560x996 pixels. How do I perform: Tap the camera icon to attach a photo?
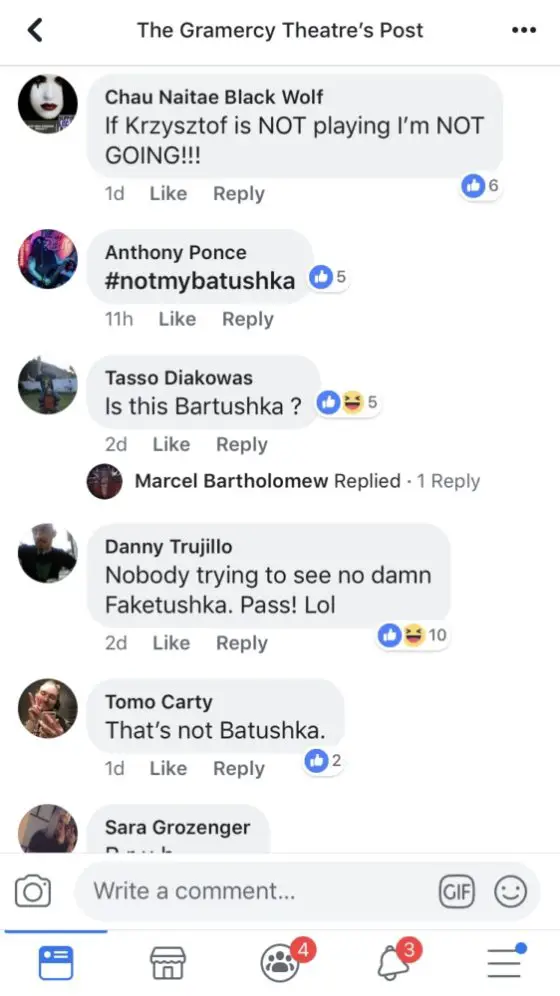32,891
